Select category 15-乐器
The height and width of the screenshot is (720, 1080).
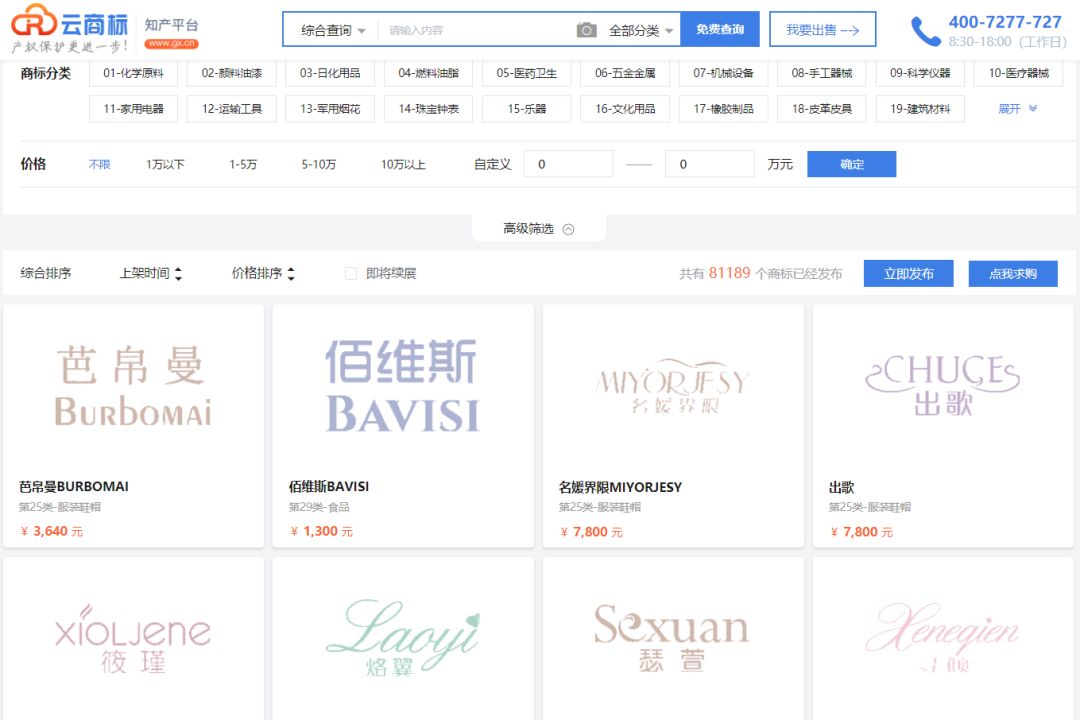pyautogui.click(x=527, y=109)
